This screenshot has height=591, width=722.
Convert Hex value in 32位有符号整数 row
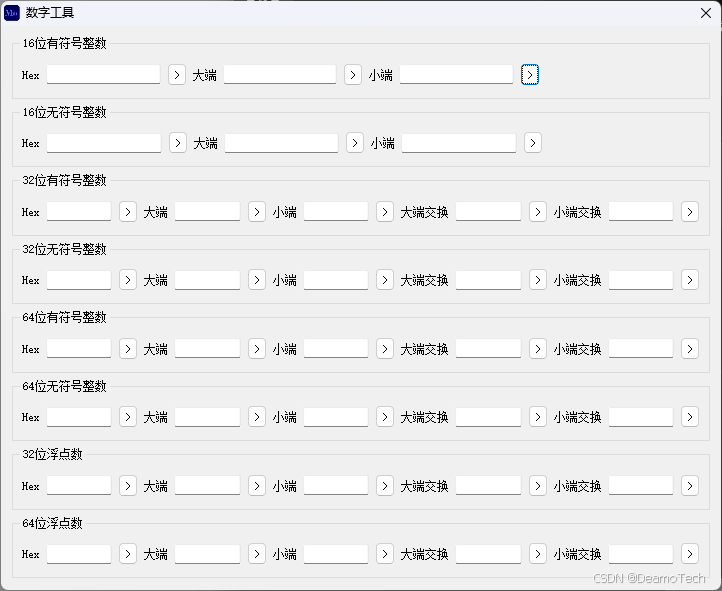(128, 212)
